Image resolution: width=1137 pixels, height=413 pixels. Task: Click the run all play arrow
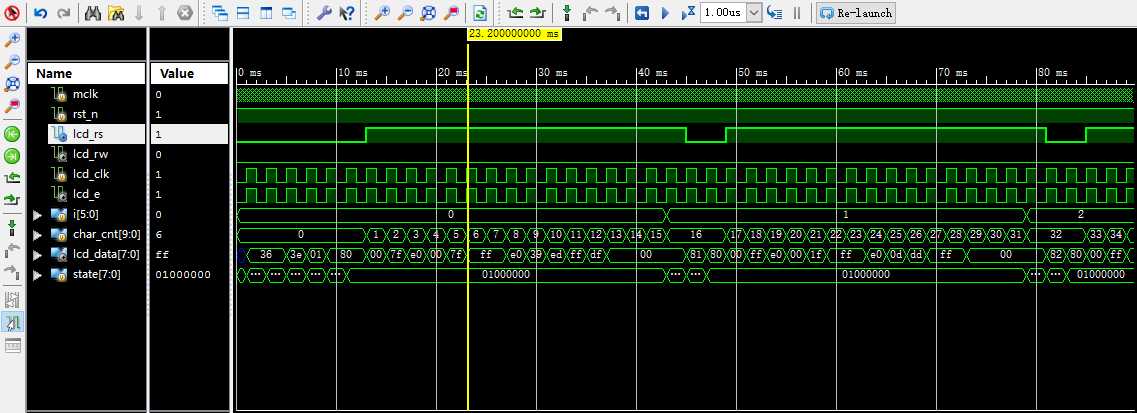[665, 12]
